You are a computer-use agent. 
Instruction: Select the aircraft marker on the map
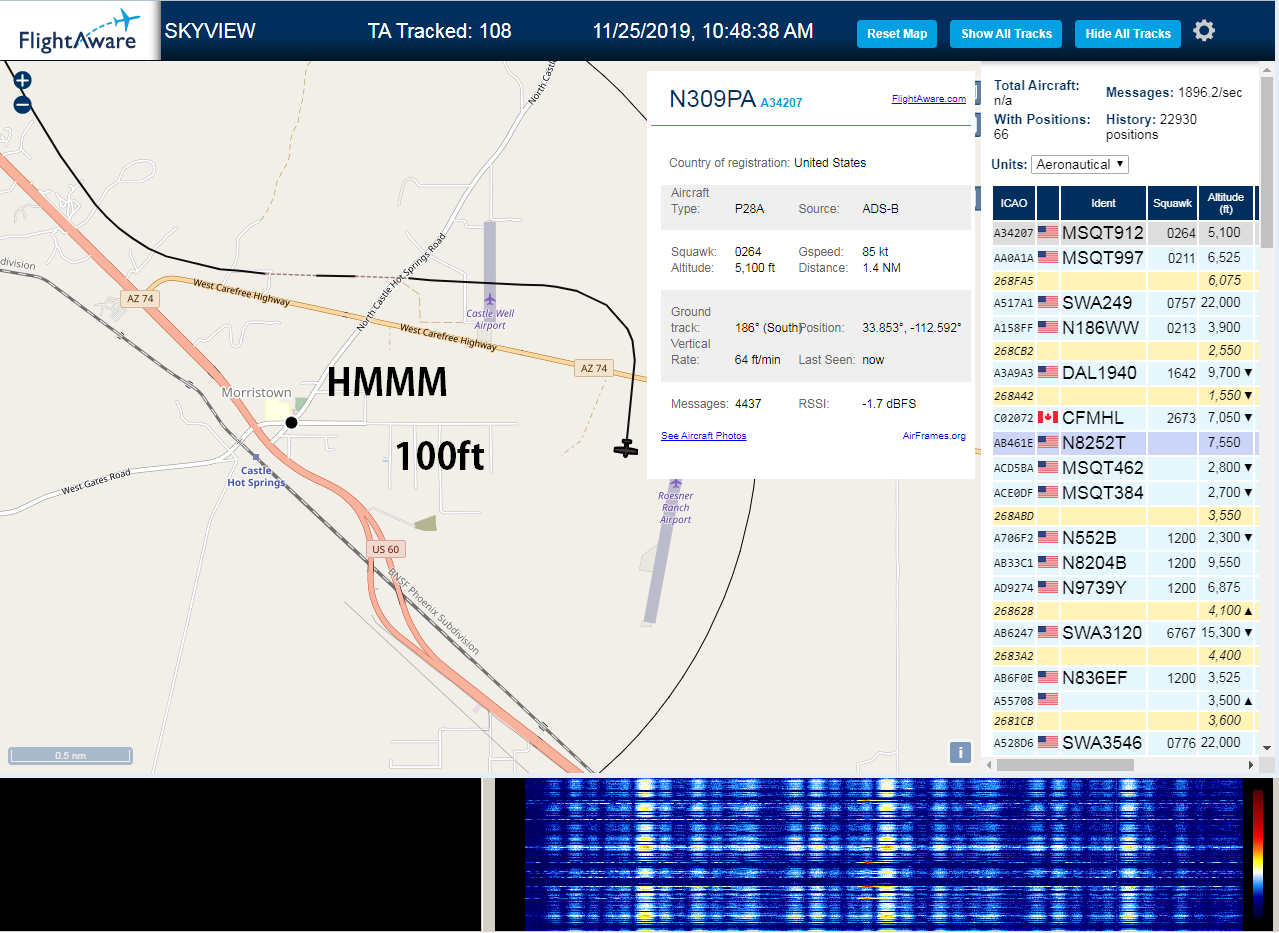click(x=626, y=448)
